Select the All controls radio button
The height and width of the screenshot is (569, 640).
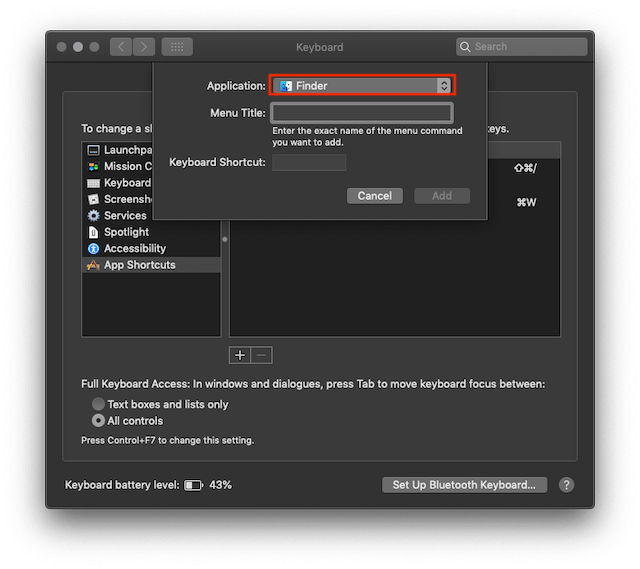pyautogui.click(x=98, y=420)
